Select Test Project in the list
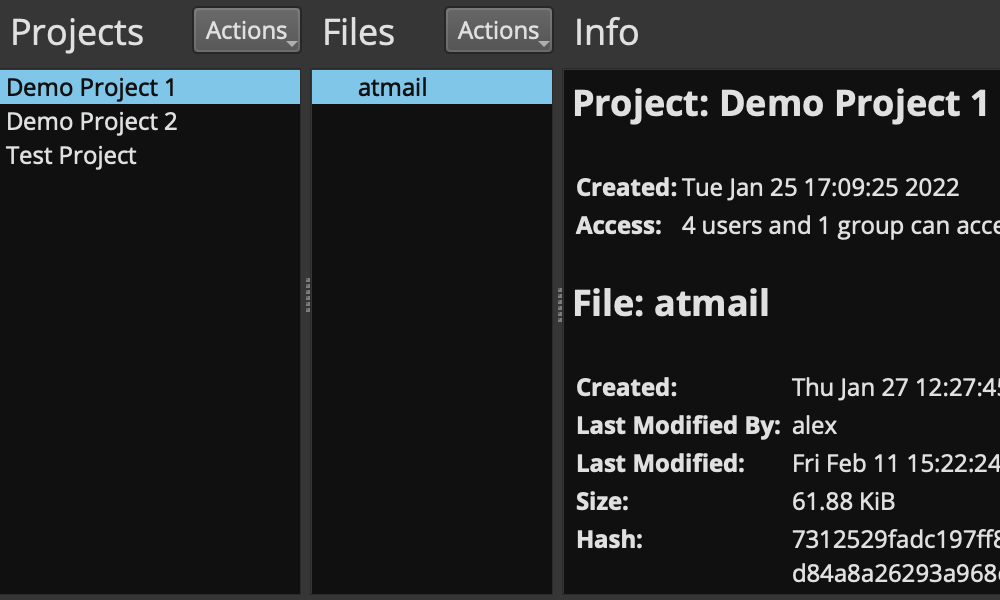1000x600 pixels. pyautogui.click(x=72, y=156)
